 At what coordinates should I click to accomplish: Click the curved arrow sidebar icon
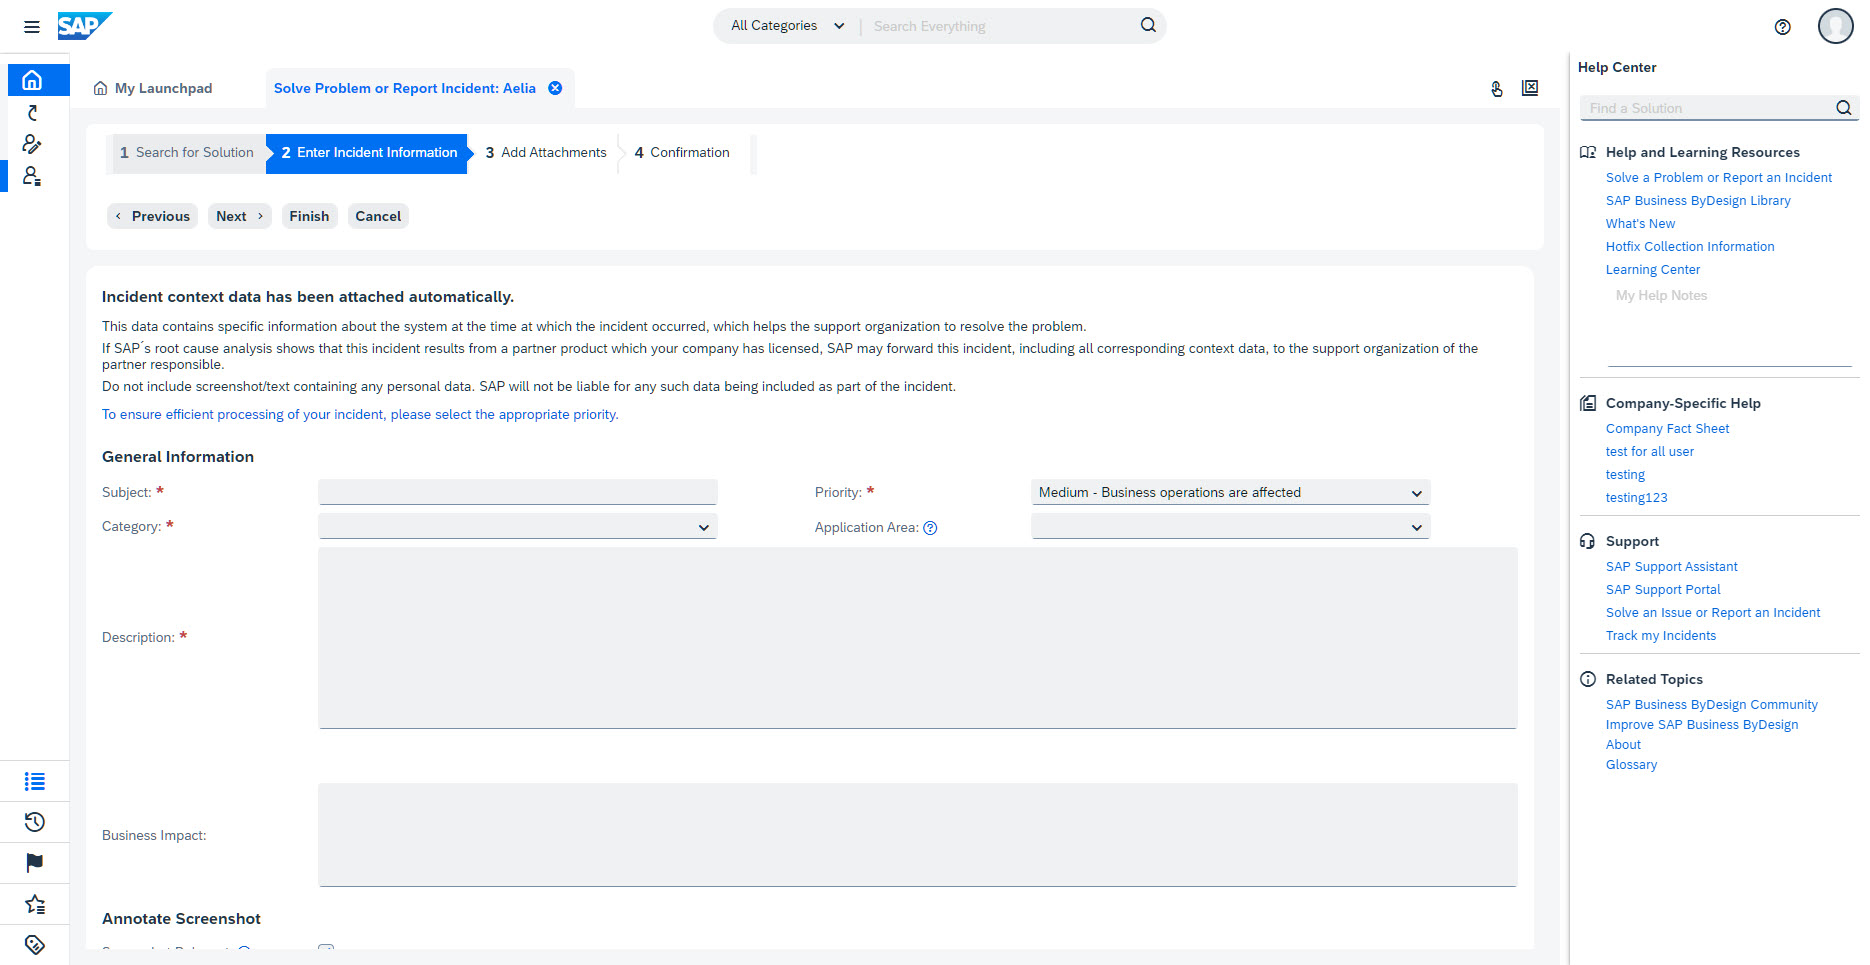(x=32, y=112)
